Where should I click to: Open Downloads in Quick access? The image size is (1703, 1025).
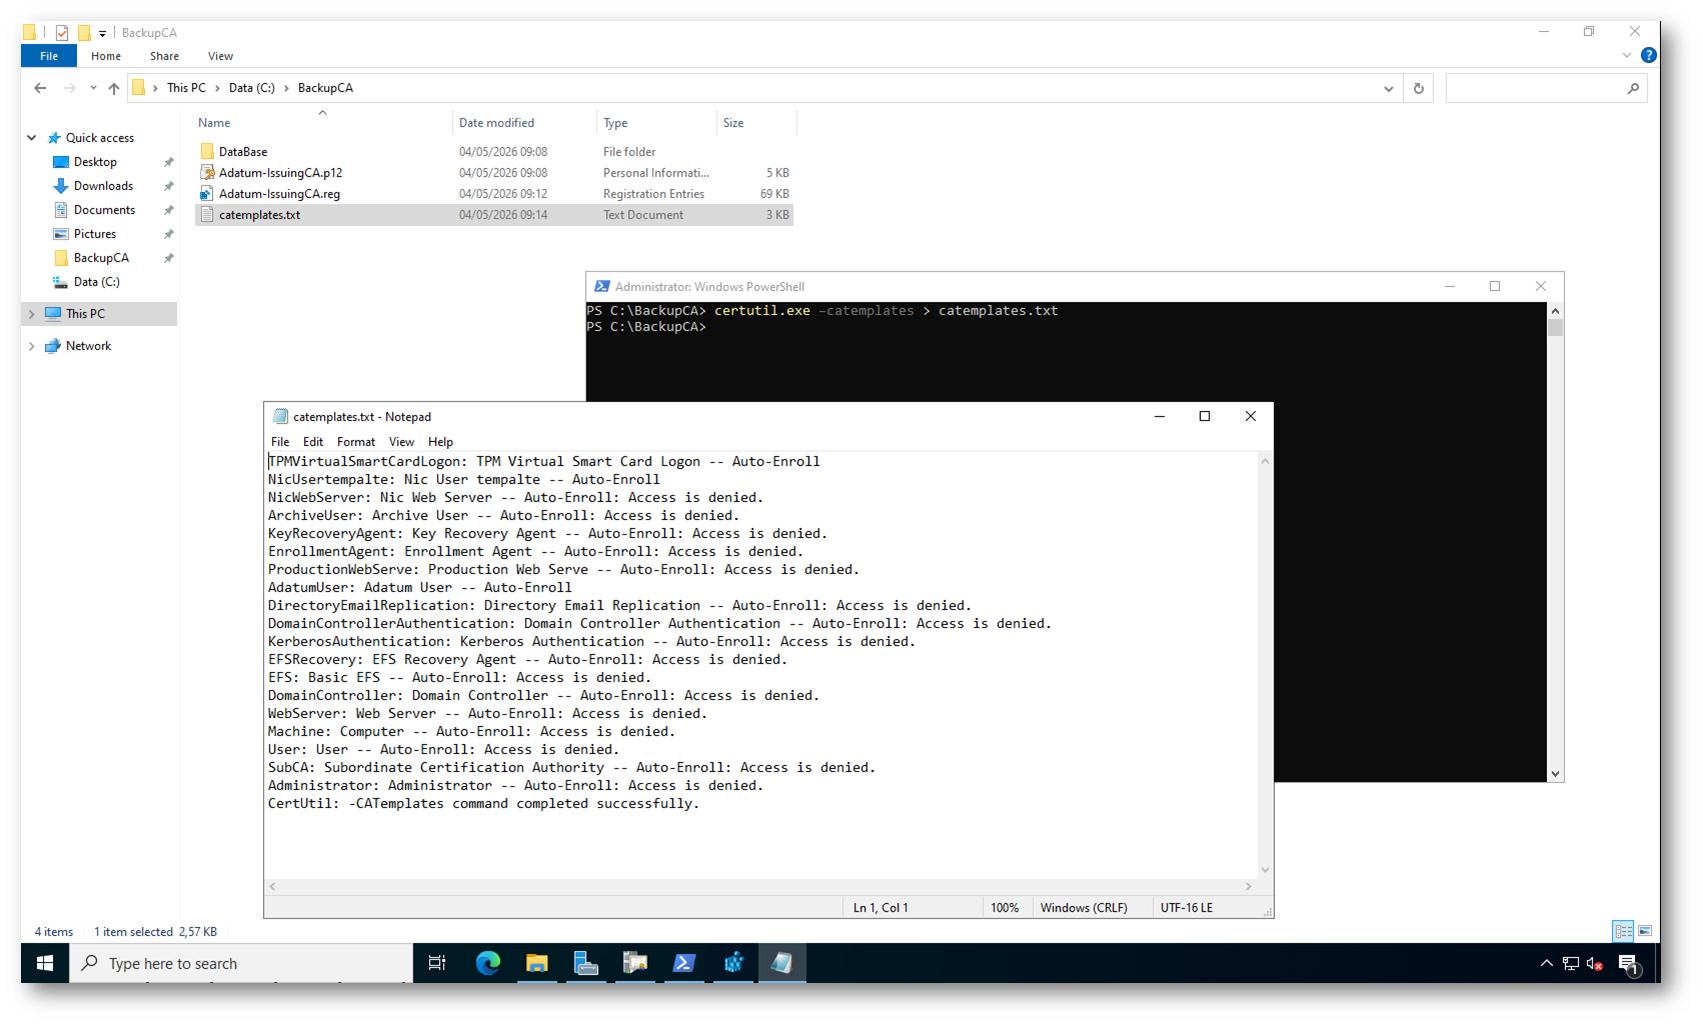pyautogui.click(x=103, y=186)
